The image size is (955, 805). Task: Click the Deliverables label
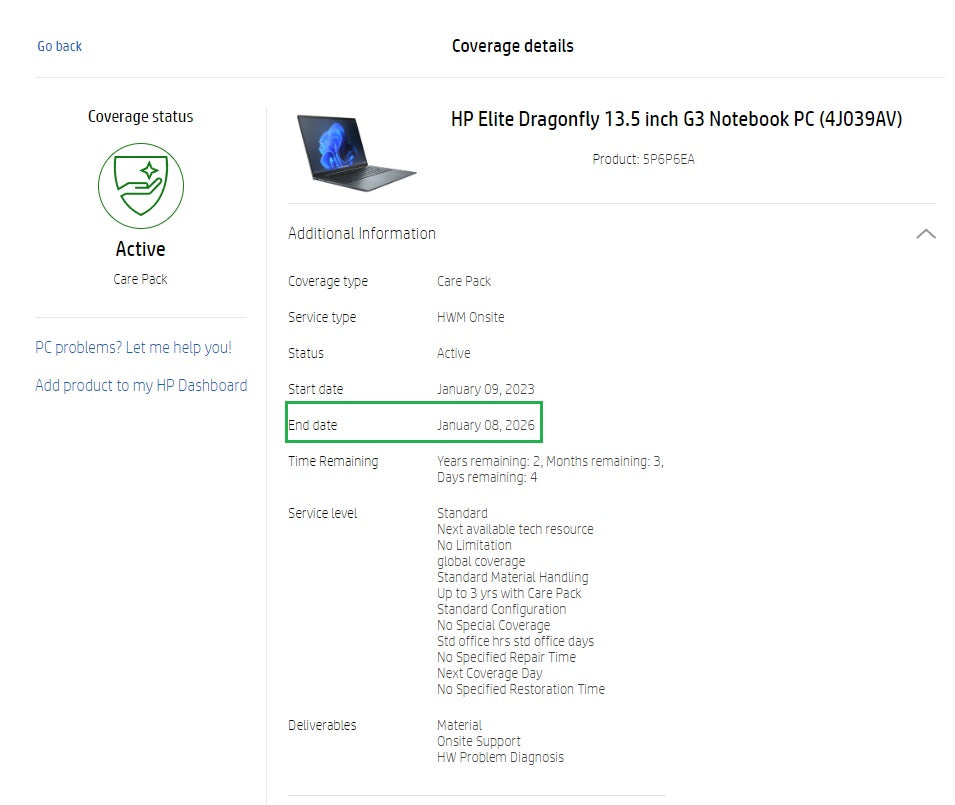[322, 725]
